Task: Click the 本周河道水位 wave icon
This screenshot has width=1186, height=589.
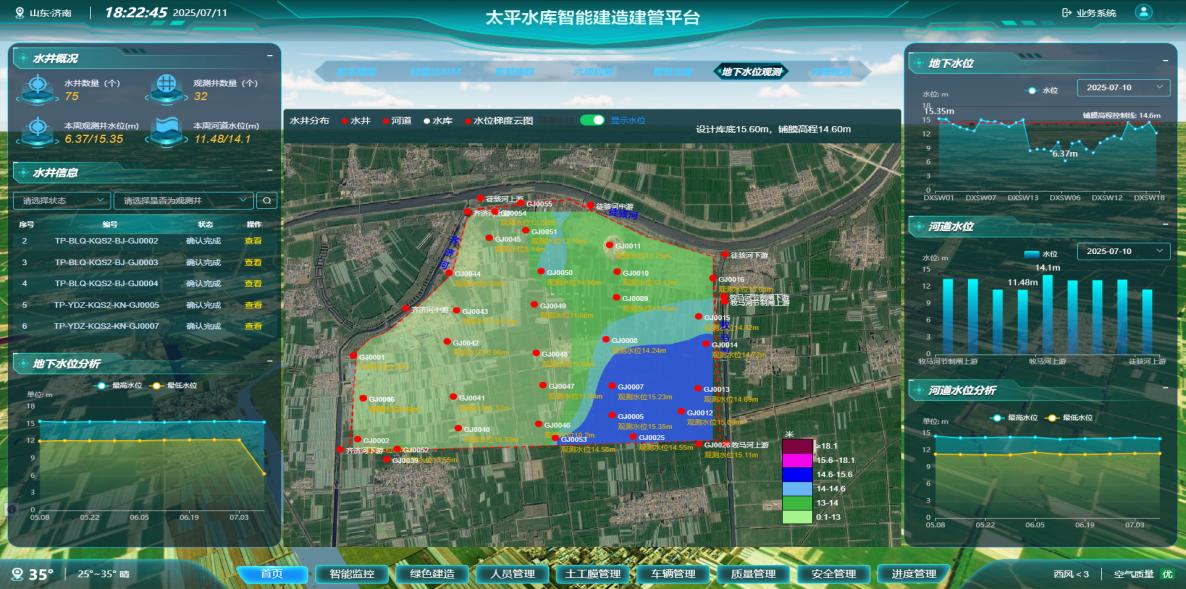Action: pos(166,131)
